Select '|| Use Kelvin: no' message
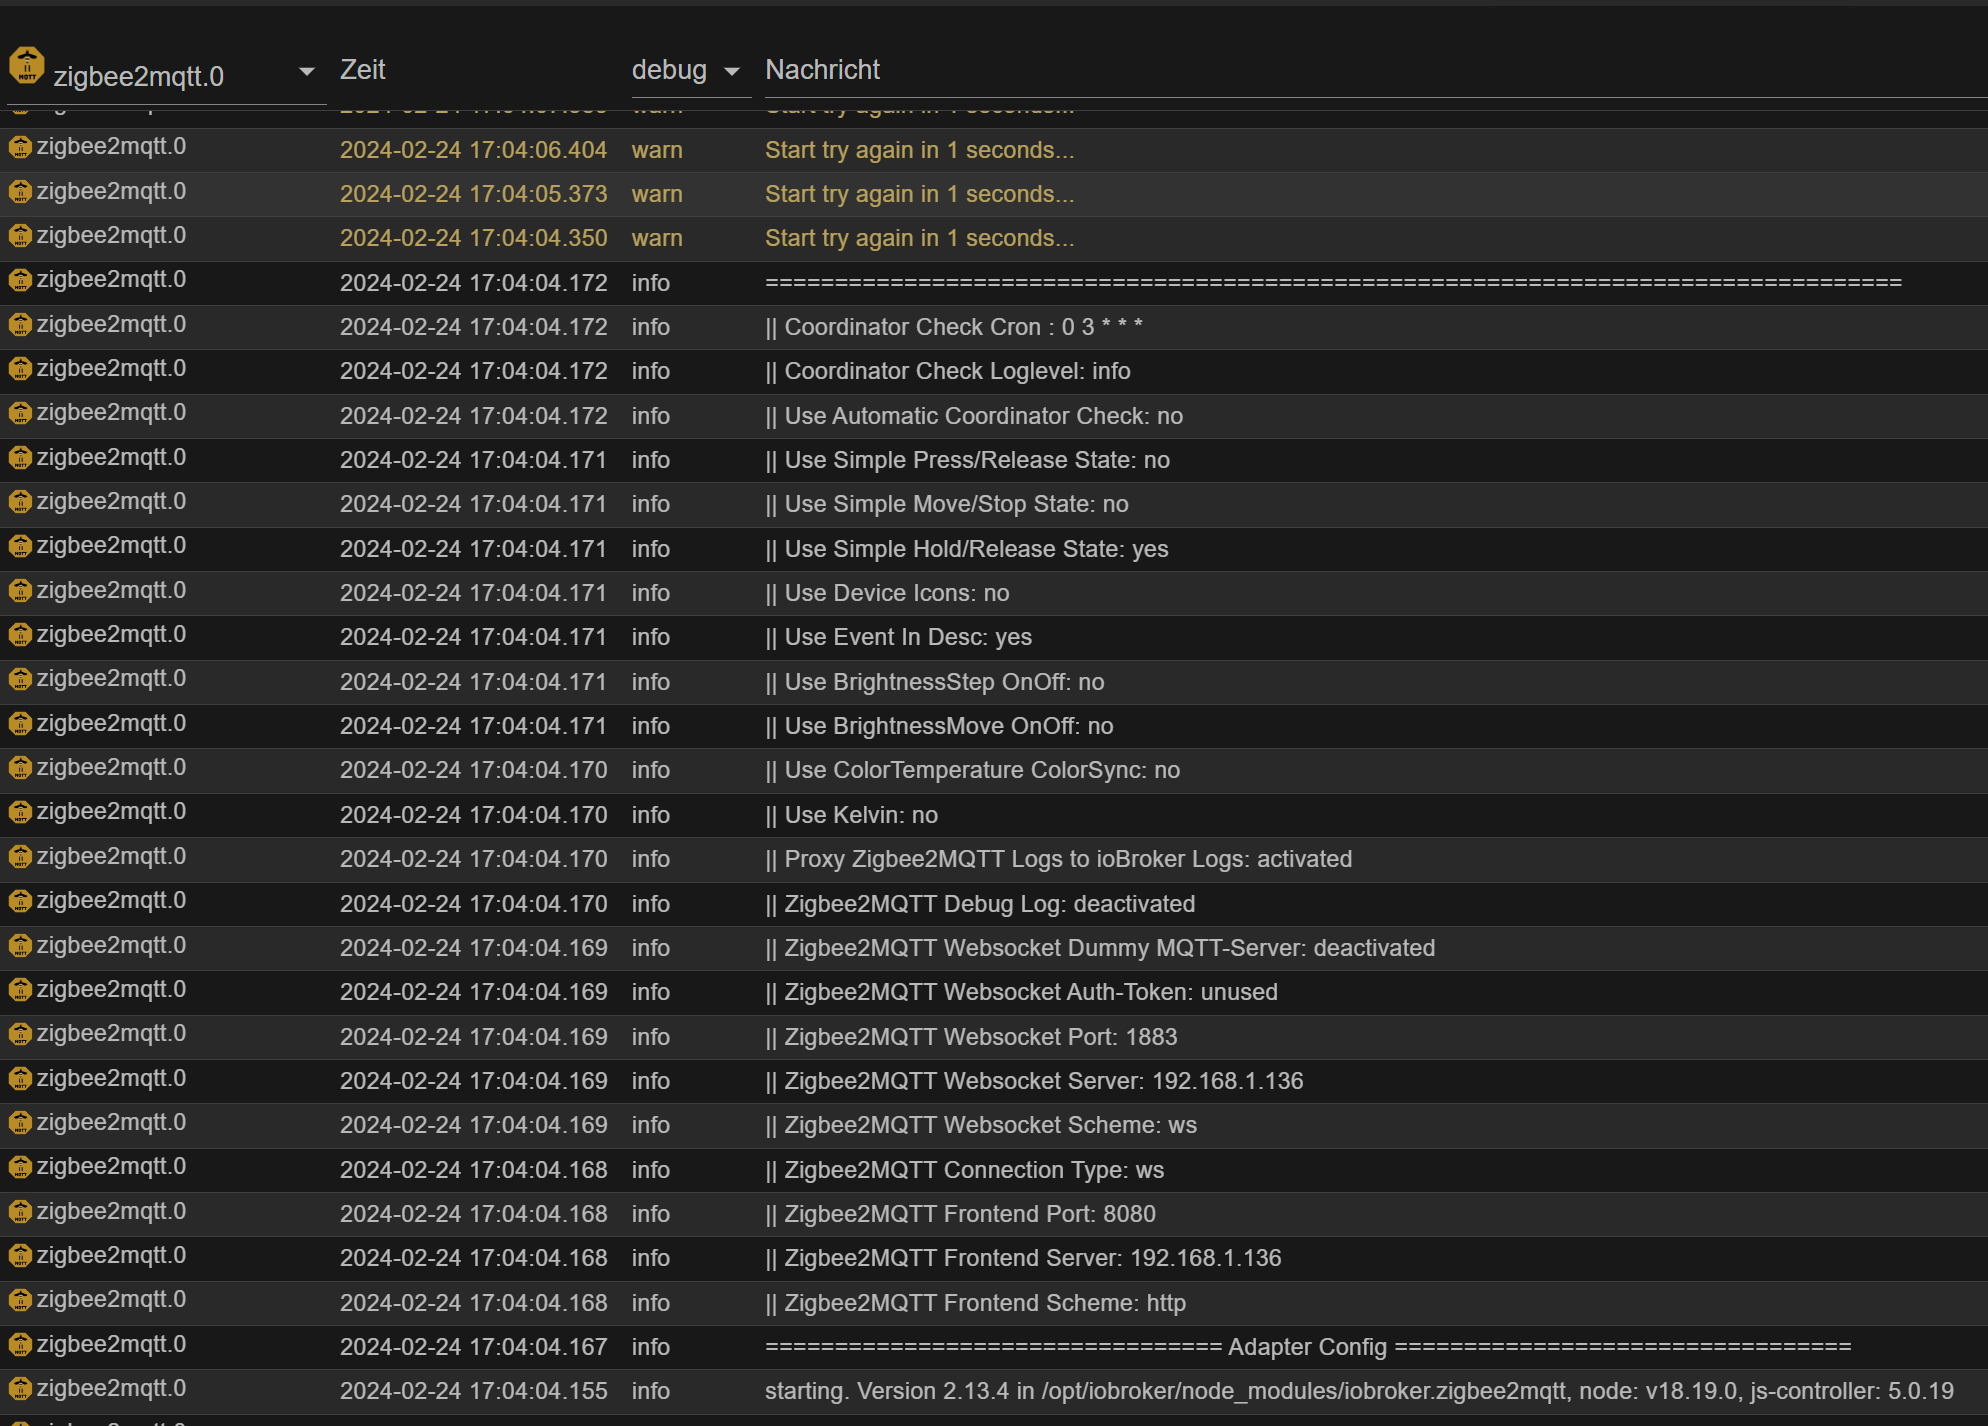This screenshot has height=1426, width=1988. (851, 815)
